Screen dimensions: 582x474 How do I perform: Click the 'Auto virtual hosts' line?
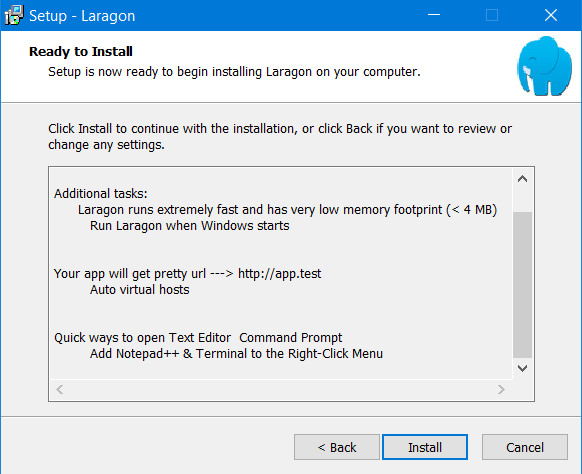pos(140,290)
